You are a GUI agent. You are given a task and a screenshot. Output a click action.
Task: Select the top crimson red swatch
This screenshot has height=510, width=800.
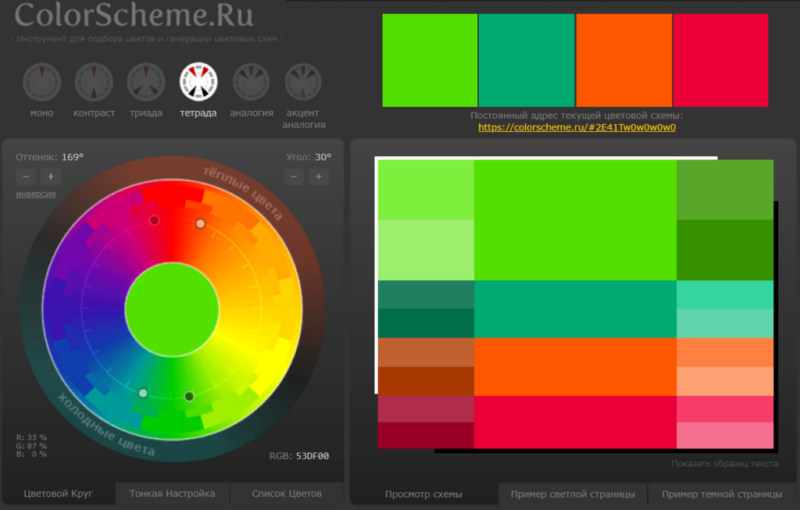721,60
